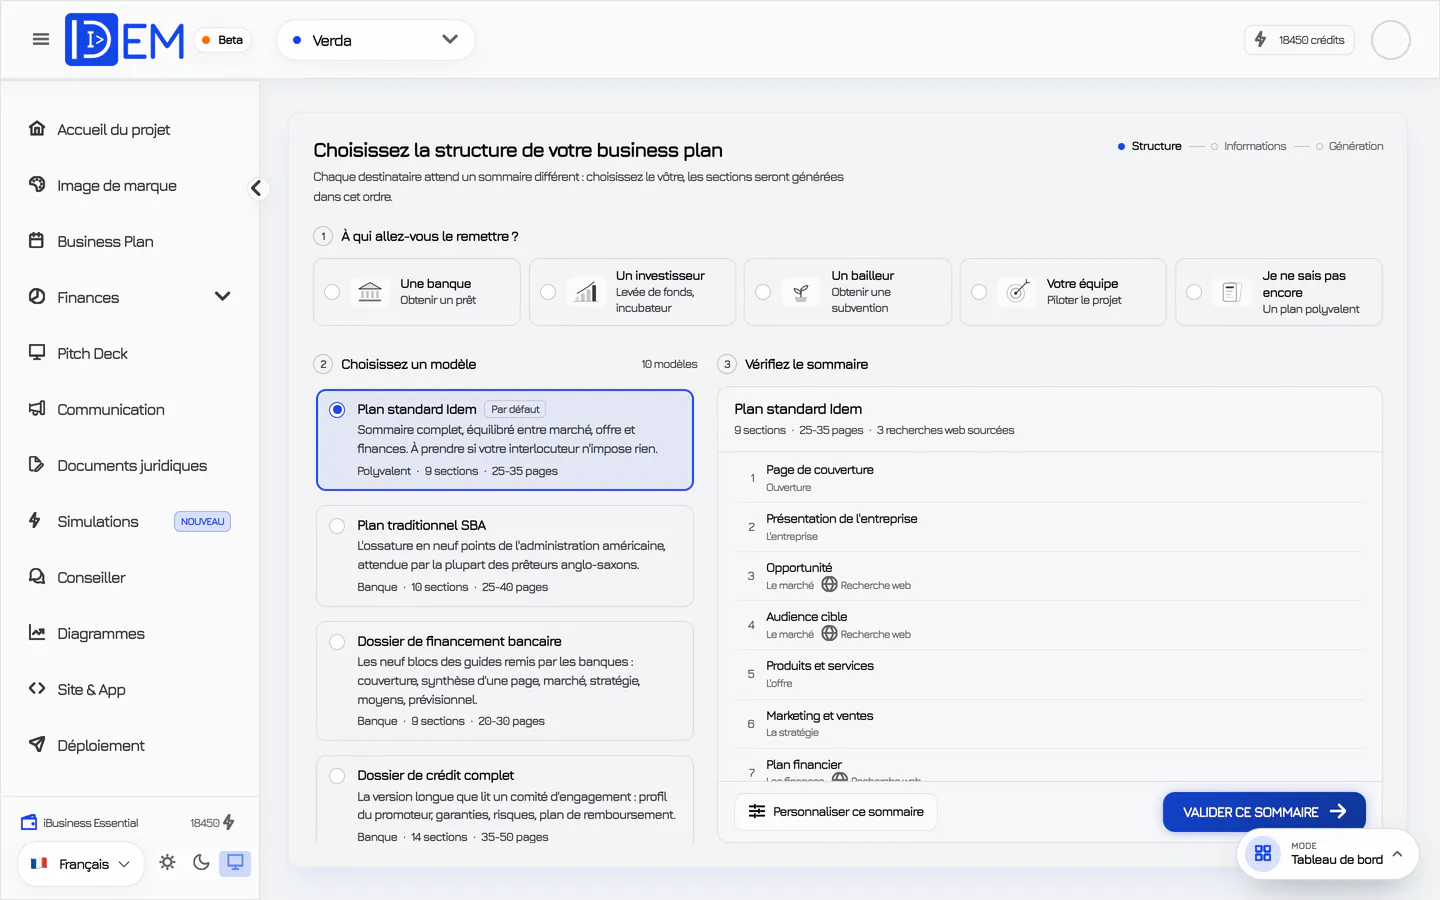Open the hamburger menu icon
The width and height of the screenshot is (1440, 900).
point(41,40)
